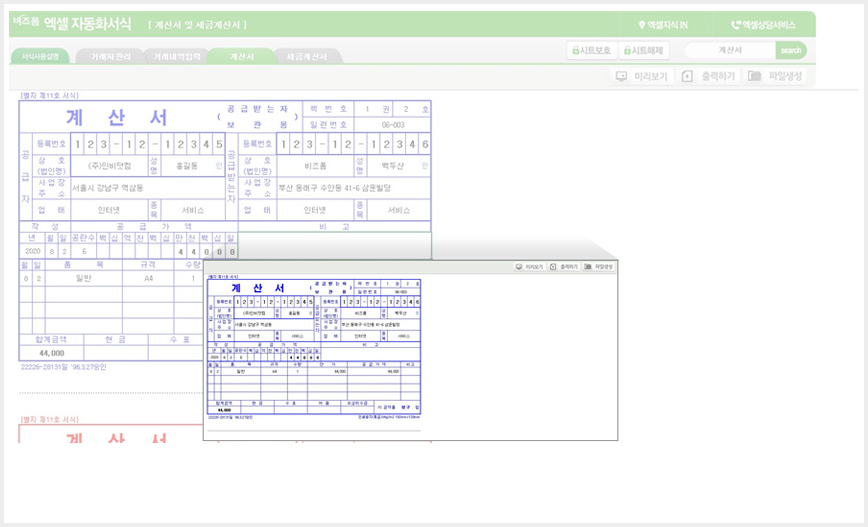Select the recipient company cell 비즈폼
Screen dimensions: 868x527
point(316,166)
